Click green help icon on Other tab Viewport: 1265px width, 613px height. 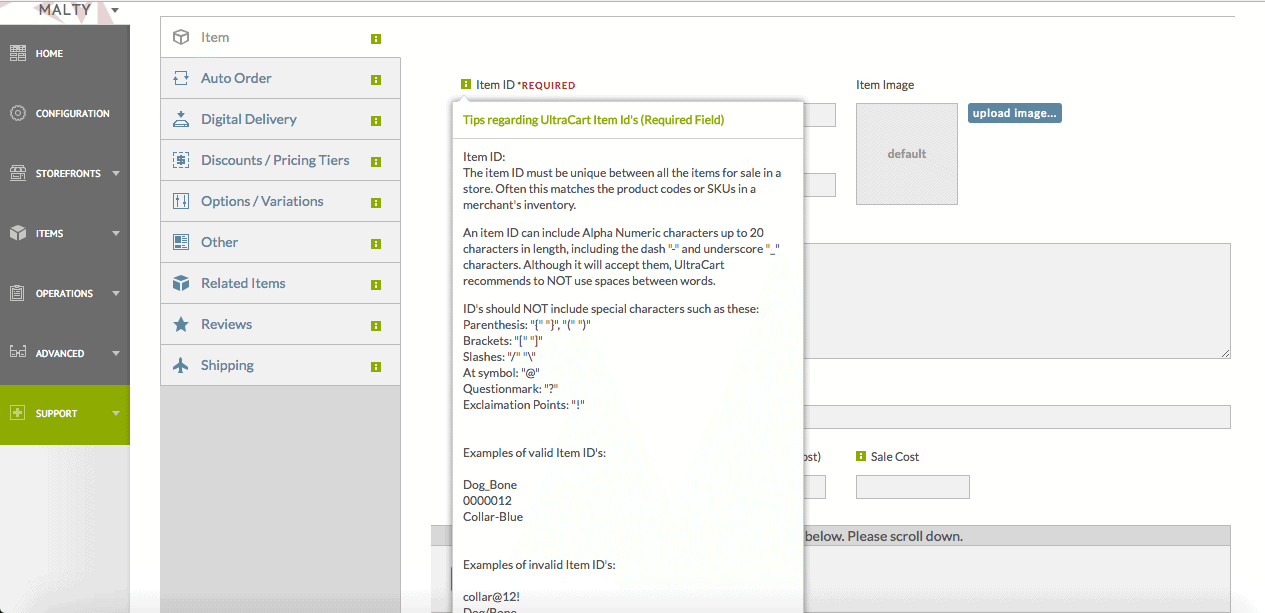(376, 244)
